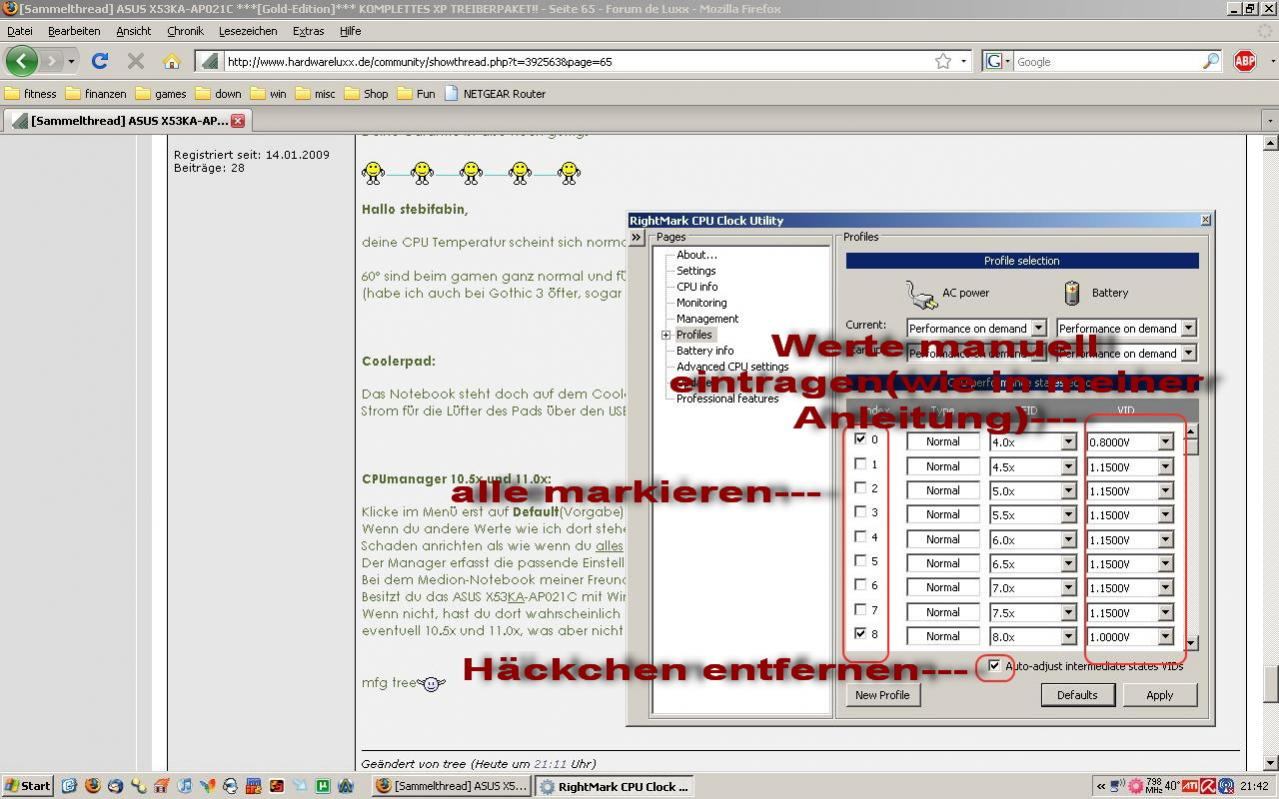Open the Firefox home page icon

click(x=171, y=61)
